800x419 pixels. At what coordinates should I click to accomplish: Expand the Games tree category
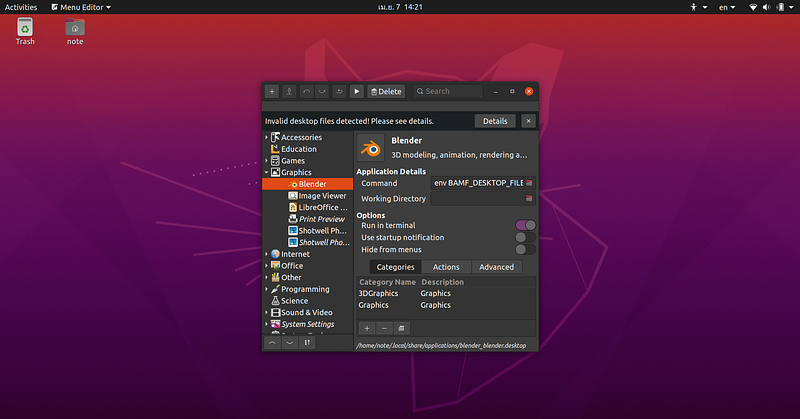[x=266, y=161]
